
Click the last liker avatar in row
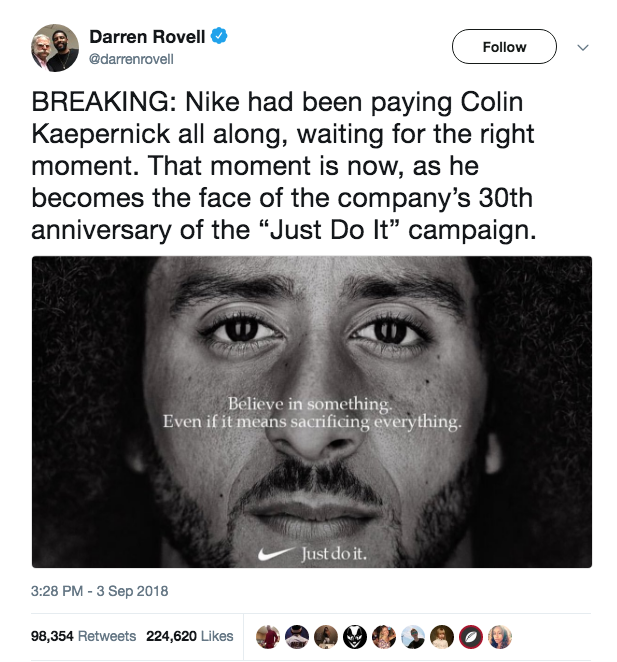[x=500, y=636]
